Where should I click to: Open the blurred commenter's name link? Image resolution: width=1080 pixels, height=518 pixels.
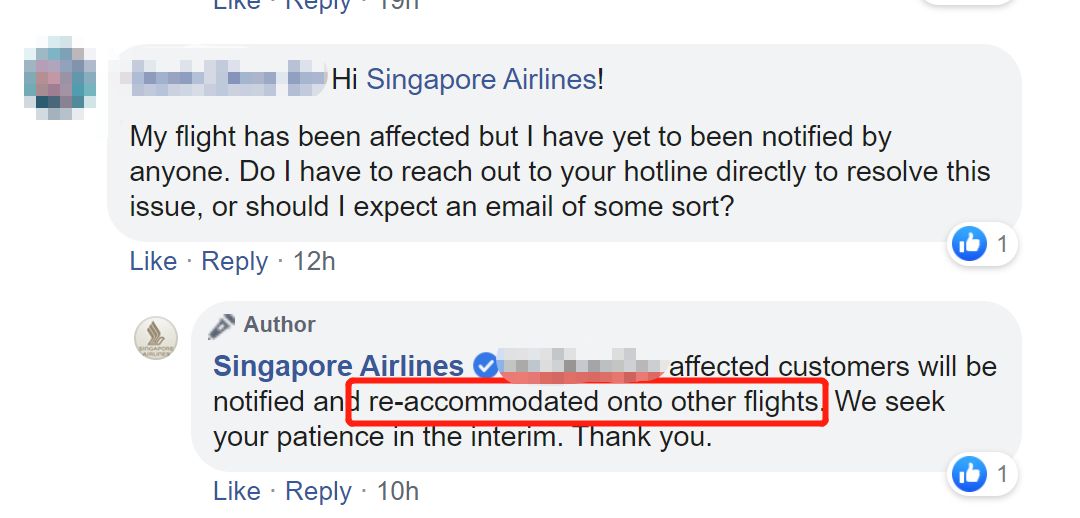pyautogui.click(x=228, y=79)
